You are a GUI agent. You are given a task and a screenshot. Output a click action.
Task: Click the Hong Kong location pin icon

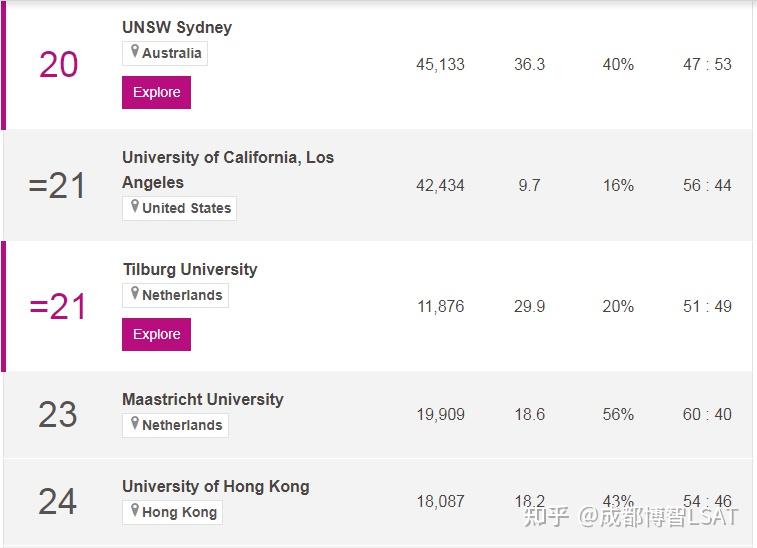coord(134,511)
